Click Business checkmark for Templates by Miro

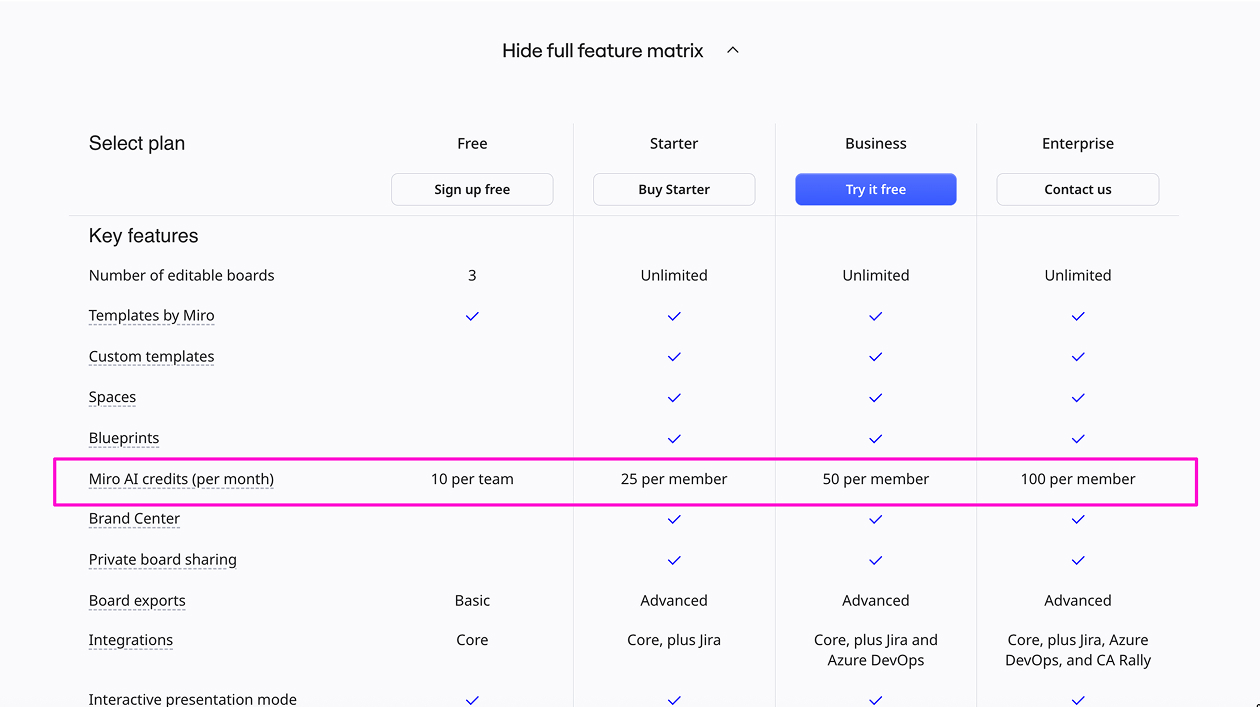(876, 316)
